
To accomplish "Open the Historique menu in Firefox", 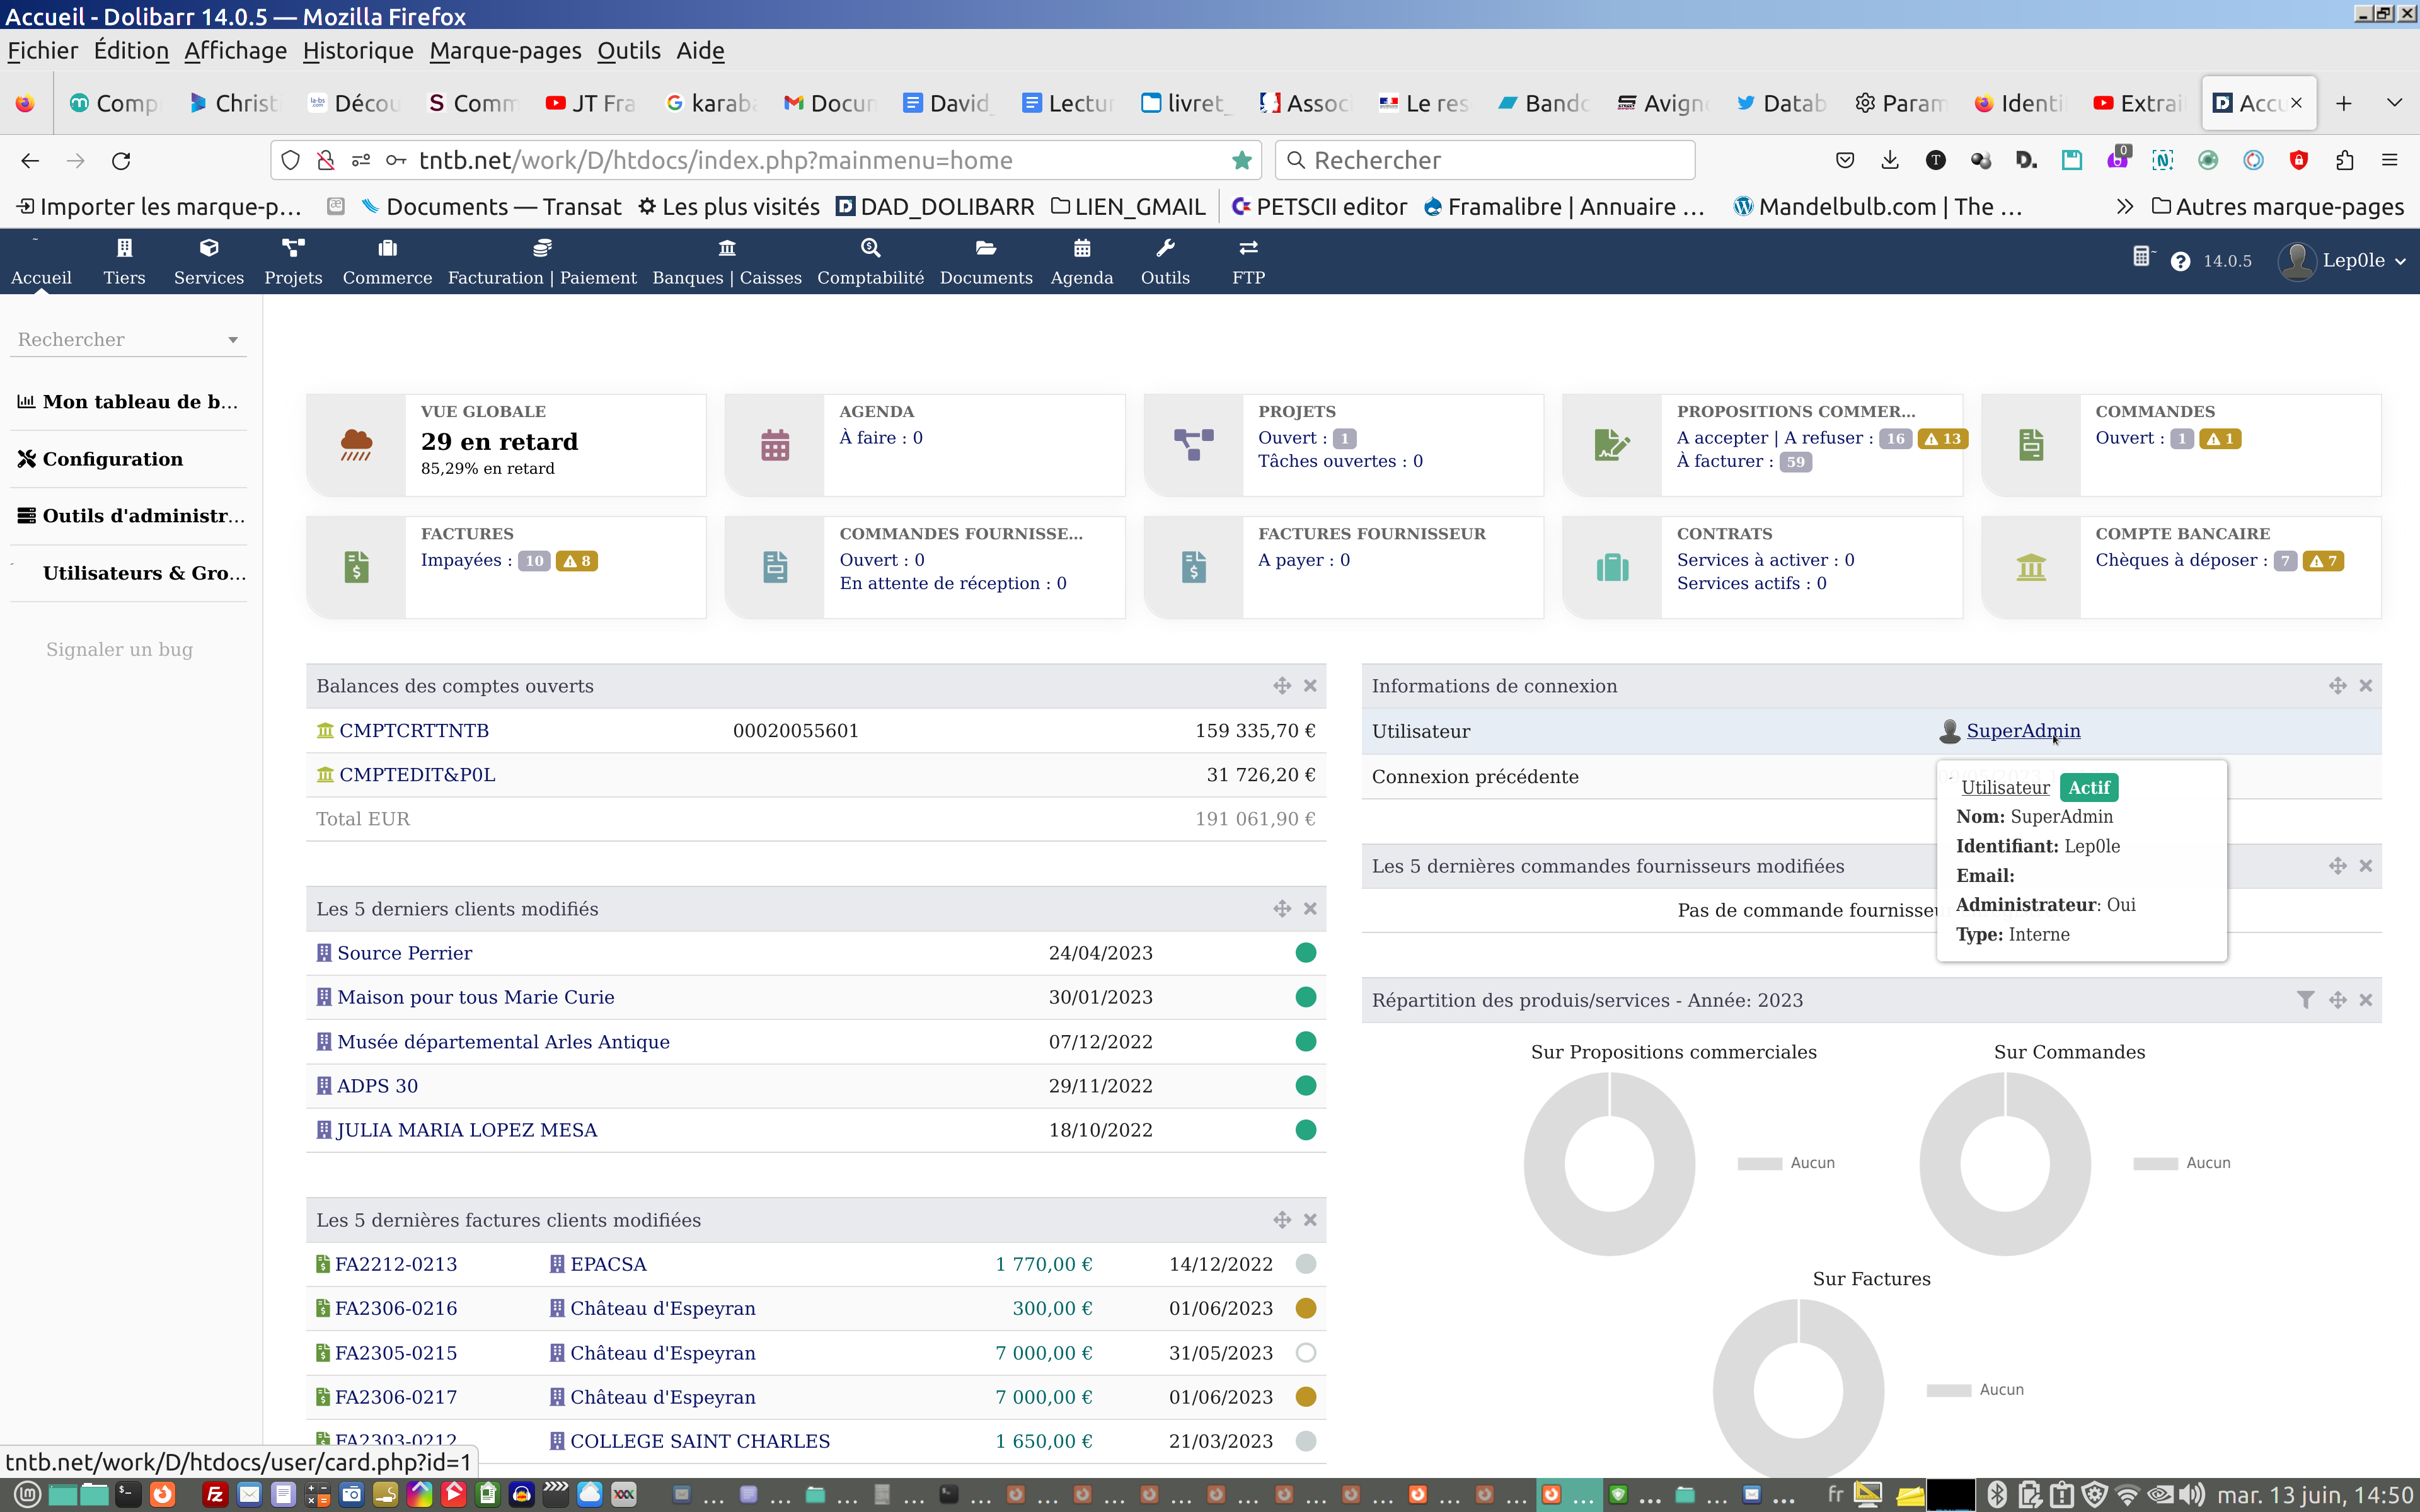I will click(358, 51).
